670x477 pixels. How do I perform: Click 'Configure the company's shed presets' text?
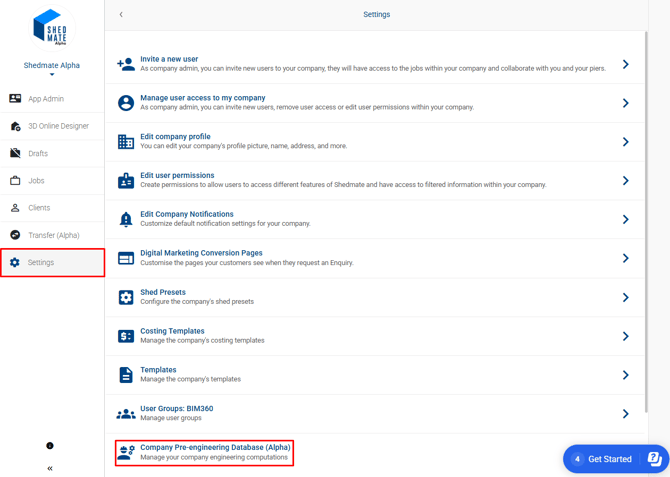197,301
